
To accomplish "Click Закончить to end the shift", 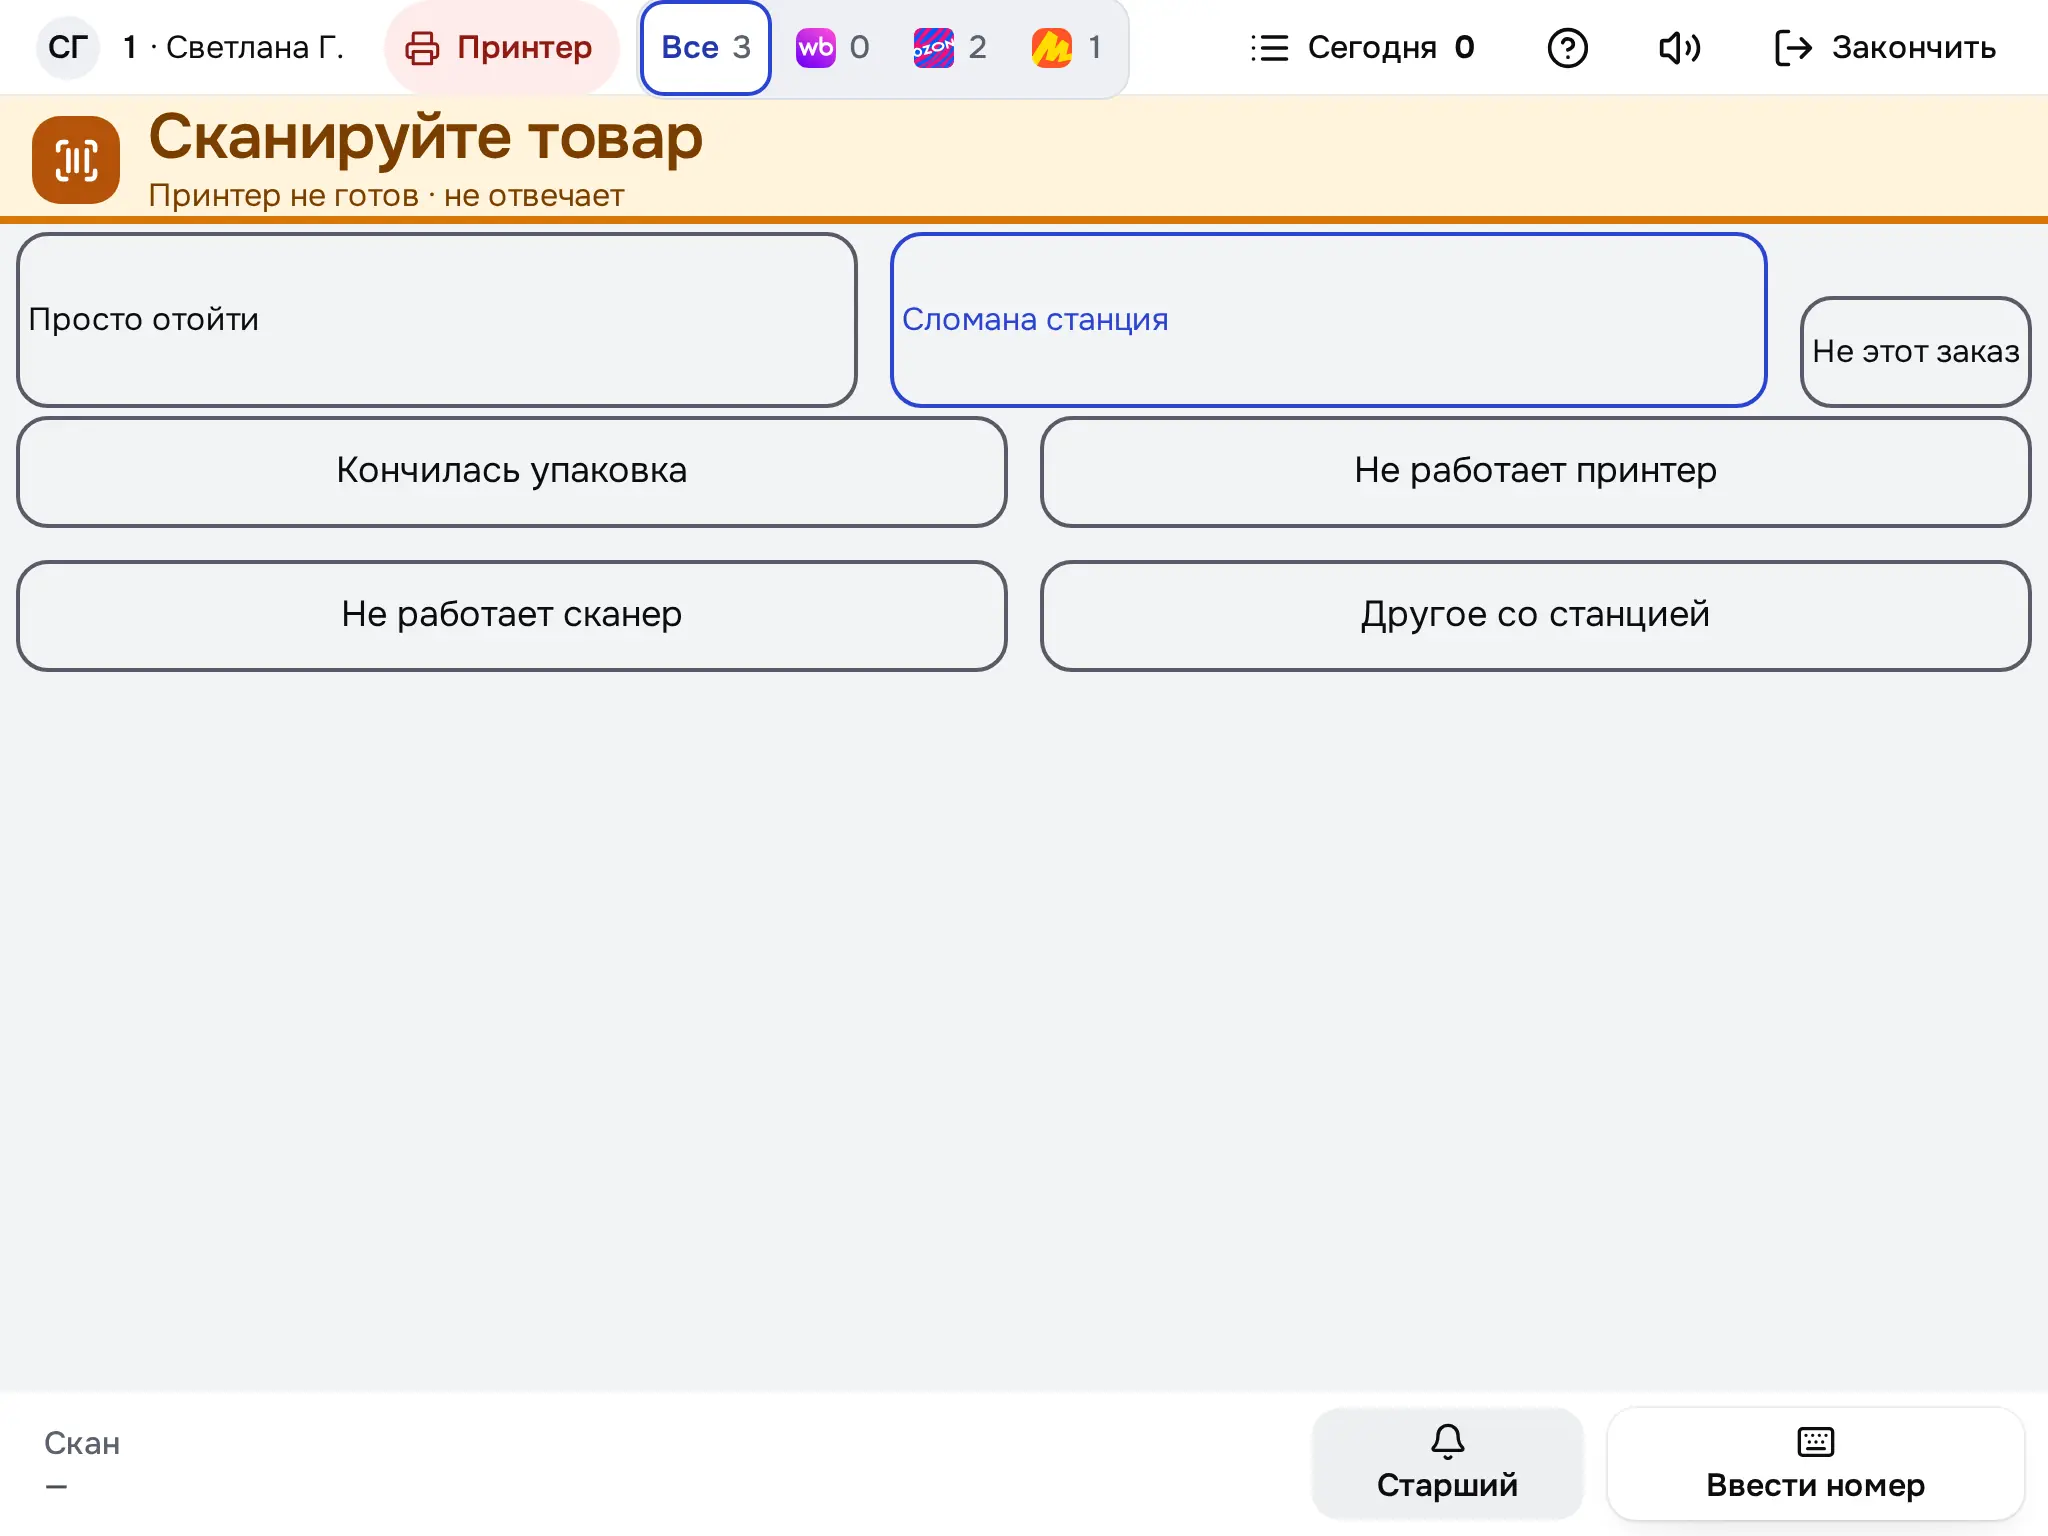I will pos(1885,47).
